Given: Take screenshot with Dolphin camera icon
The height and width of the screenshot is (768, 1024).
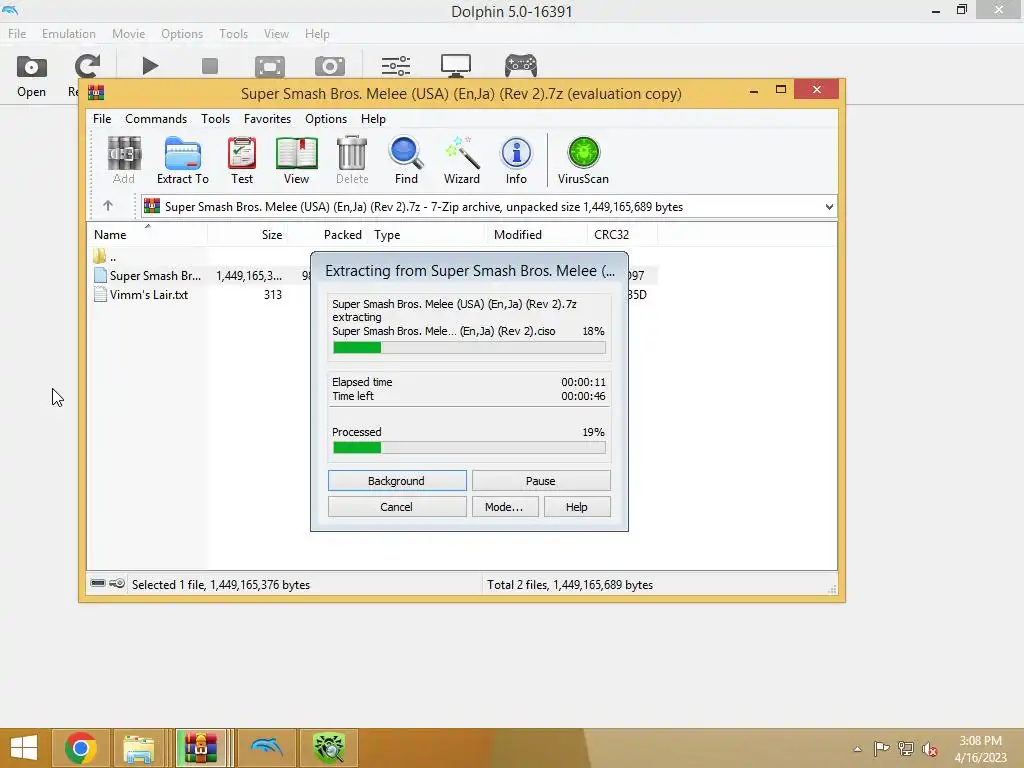Looking at the screenshot, I should [330, 66].
